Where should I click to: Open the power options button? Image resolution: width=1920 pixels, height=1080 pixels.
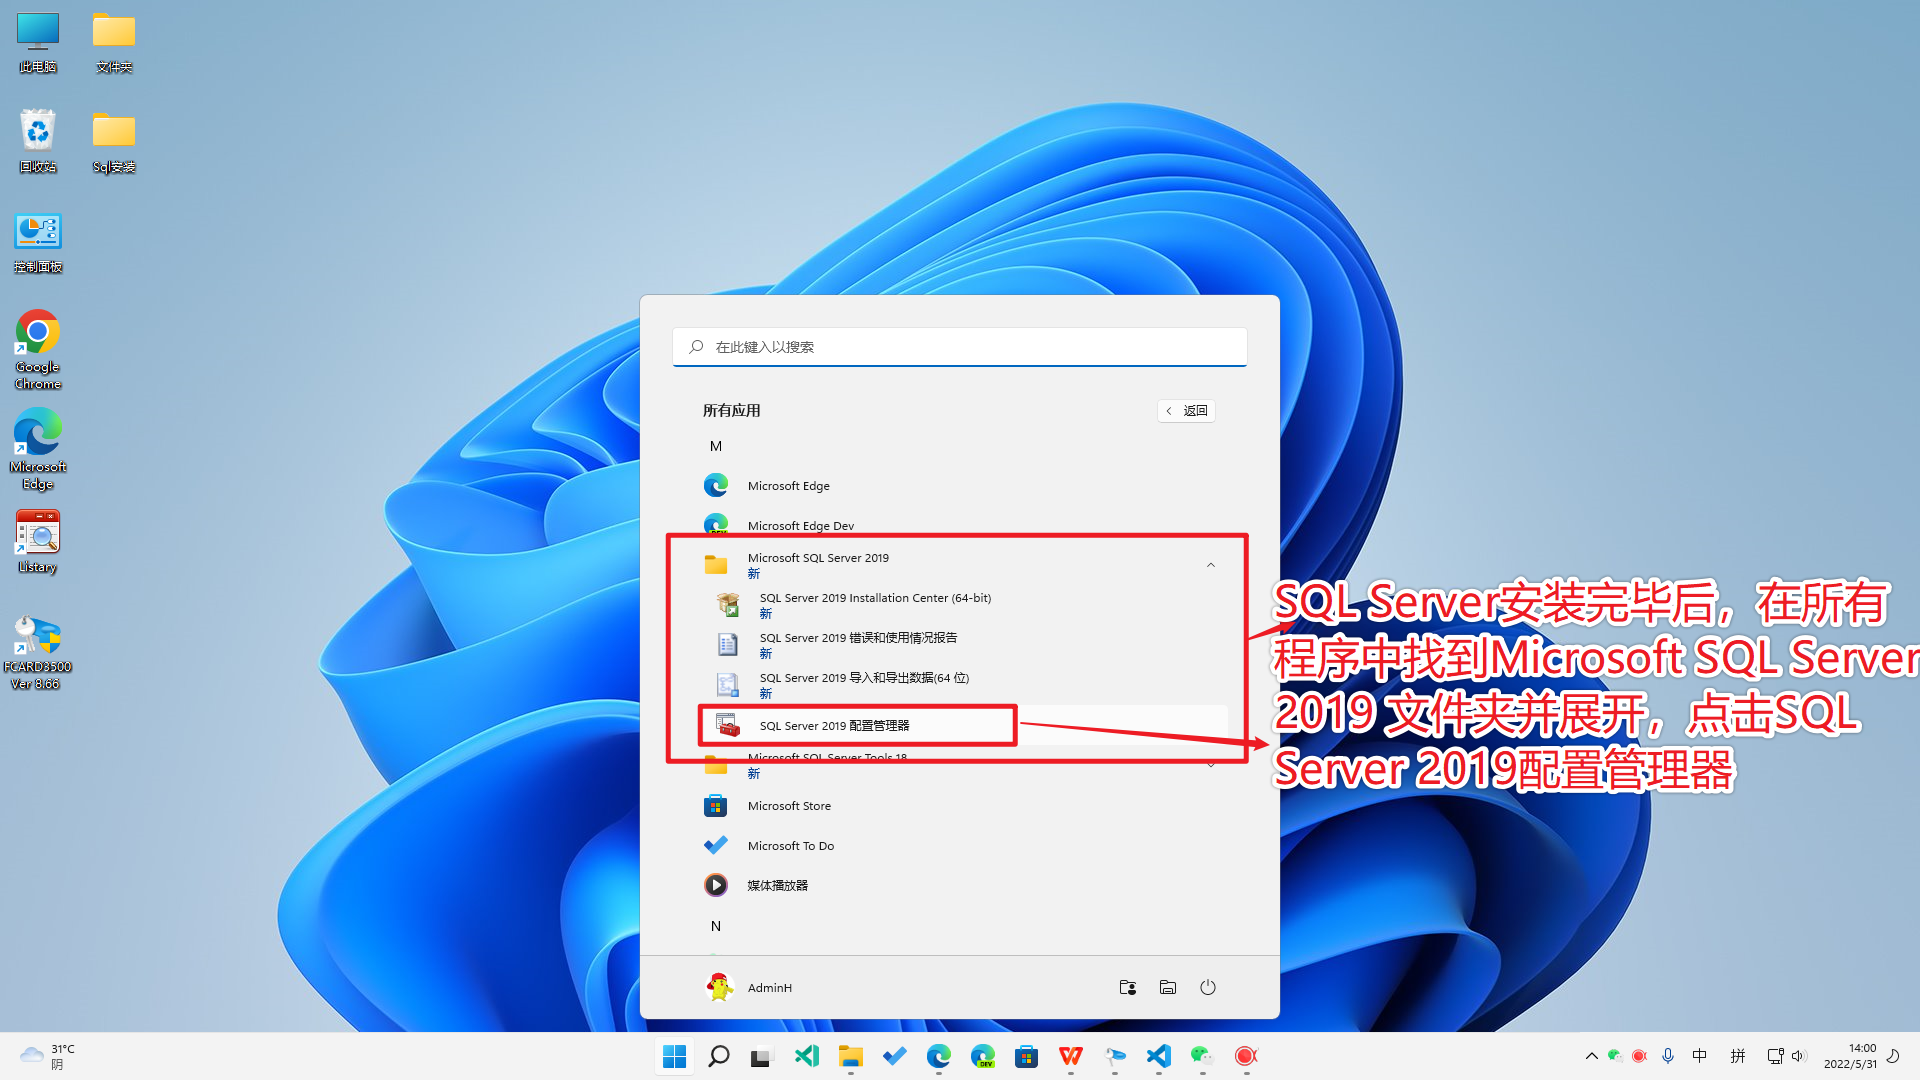[1208, 987]
